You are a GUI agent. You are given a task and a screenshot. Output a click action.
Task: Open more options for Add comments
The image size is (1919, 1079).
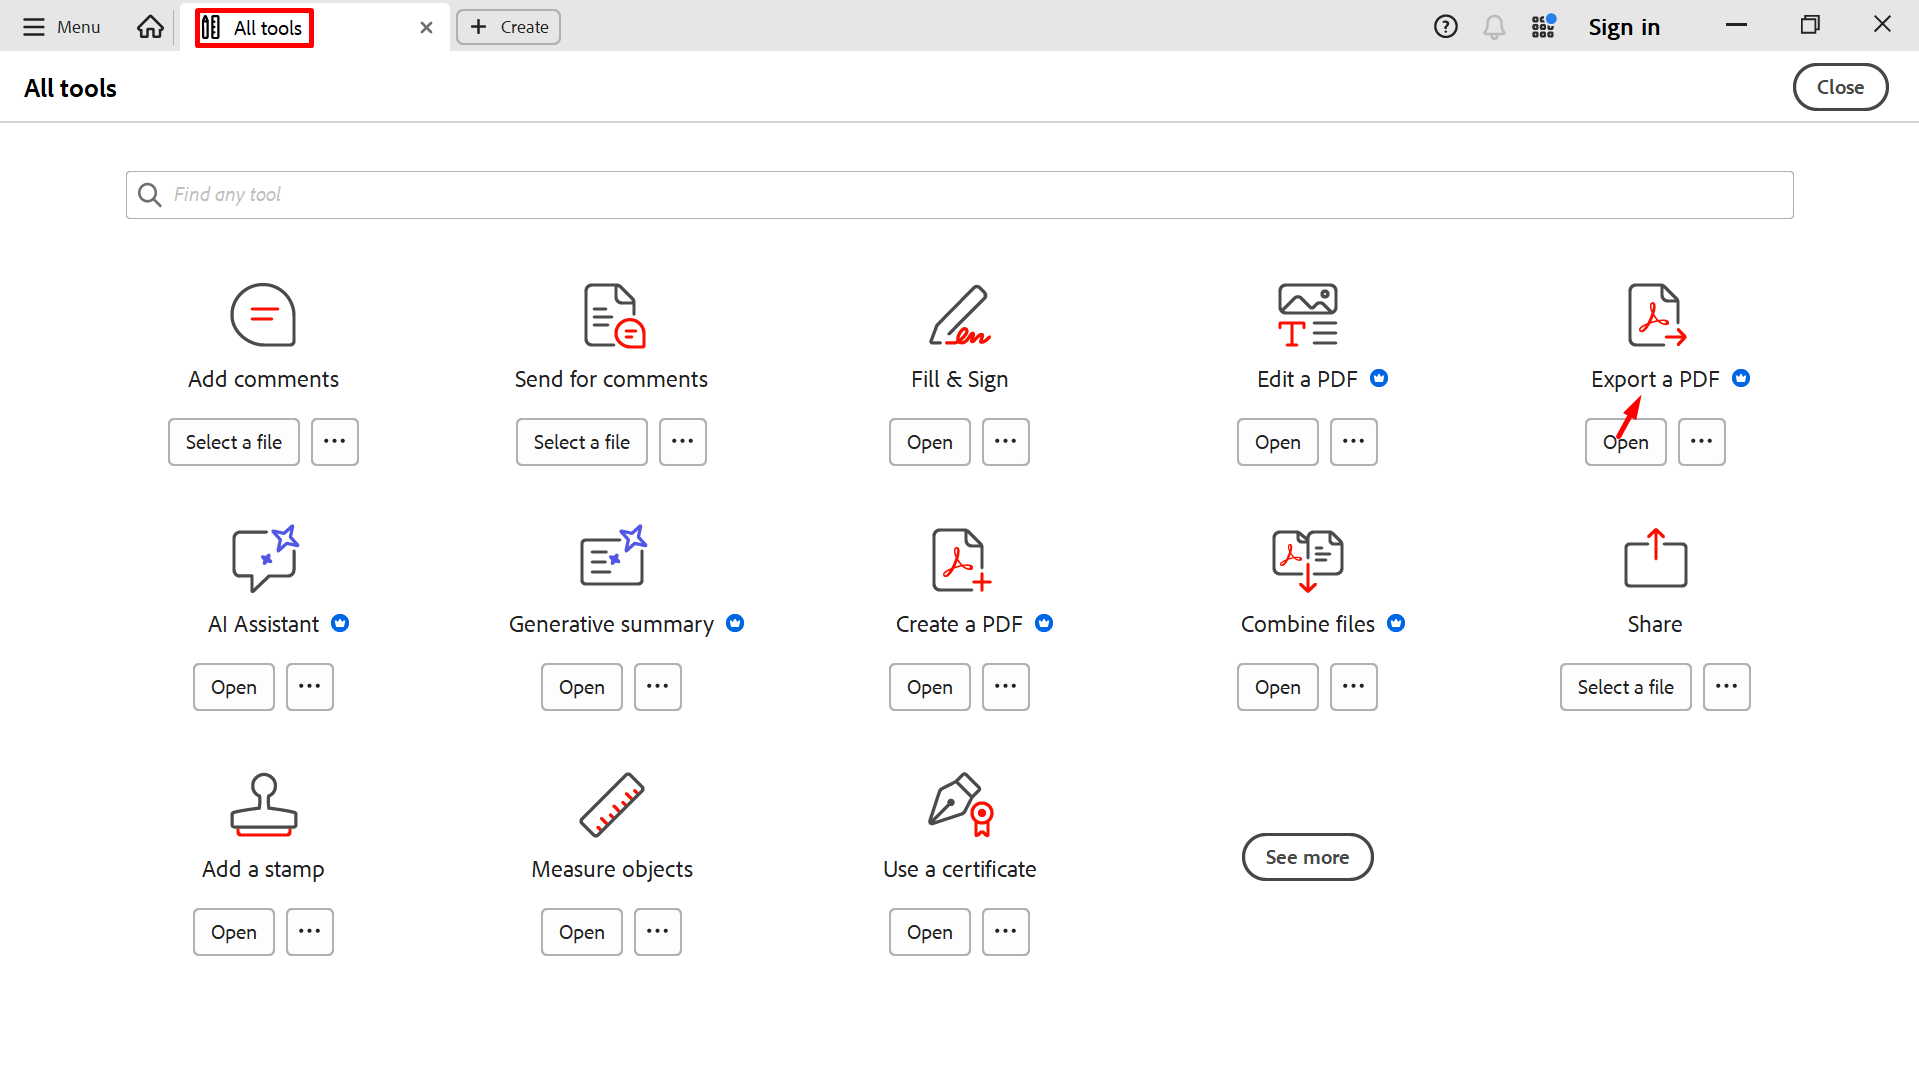coord(335,442)
